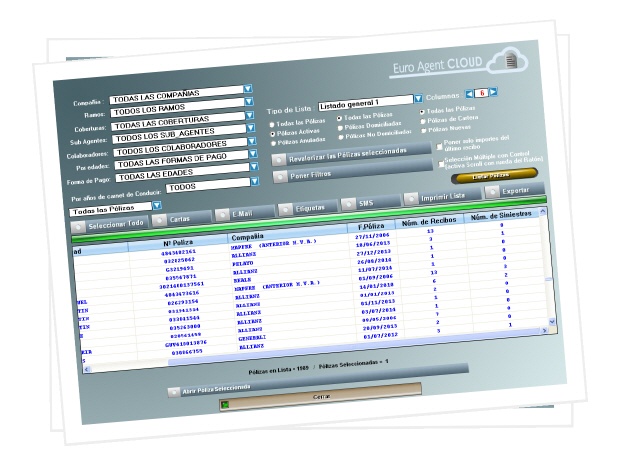Expand the TODOS LOS SUB_AGENTES dropdown
The image size is (620, 465).
click(251, 128)
